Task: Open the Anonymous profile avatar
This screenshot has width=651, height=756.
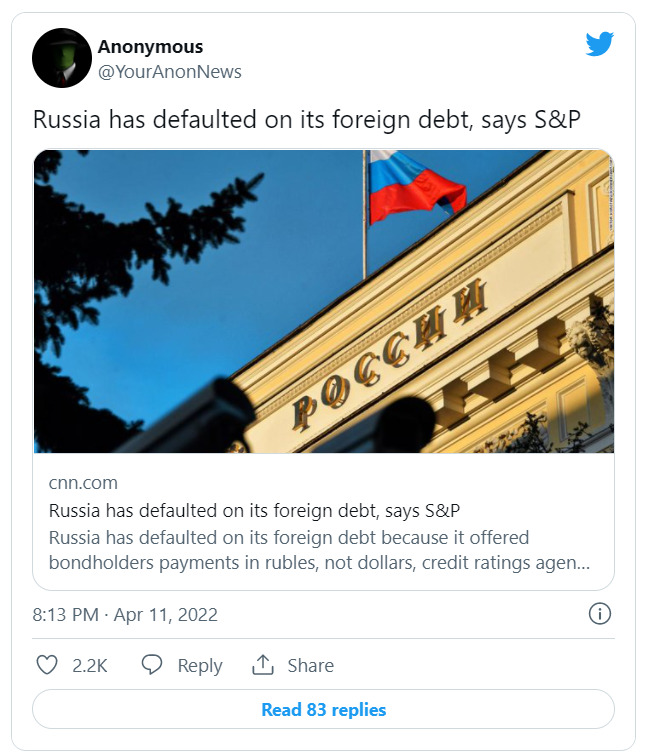Action: coord(62,59)
